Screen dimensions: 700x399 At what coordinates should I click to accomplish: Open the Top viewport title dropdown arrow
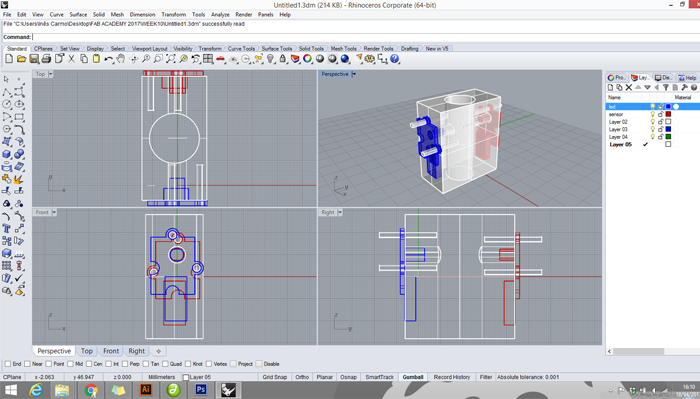click(x=50, y=74)
